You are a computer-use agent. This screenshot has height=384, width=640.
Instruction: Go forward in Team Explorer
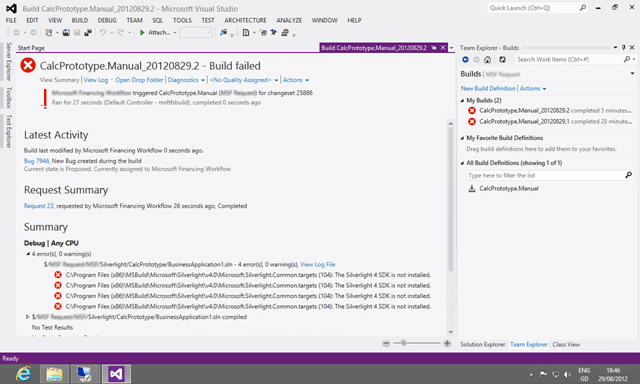point(476,60)
